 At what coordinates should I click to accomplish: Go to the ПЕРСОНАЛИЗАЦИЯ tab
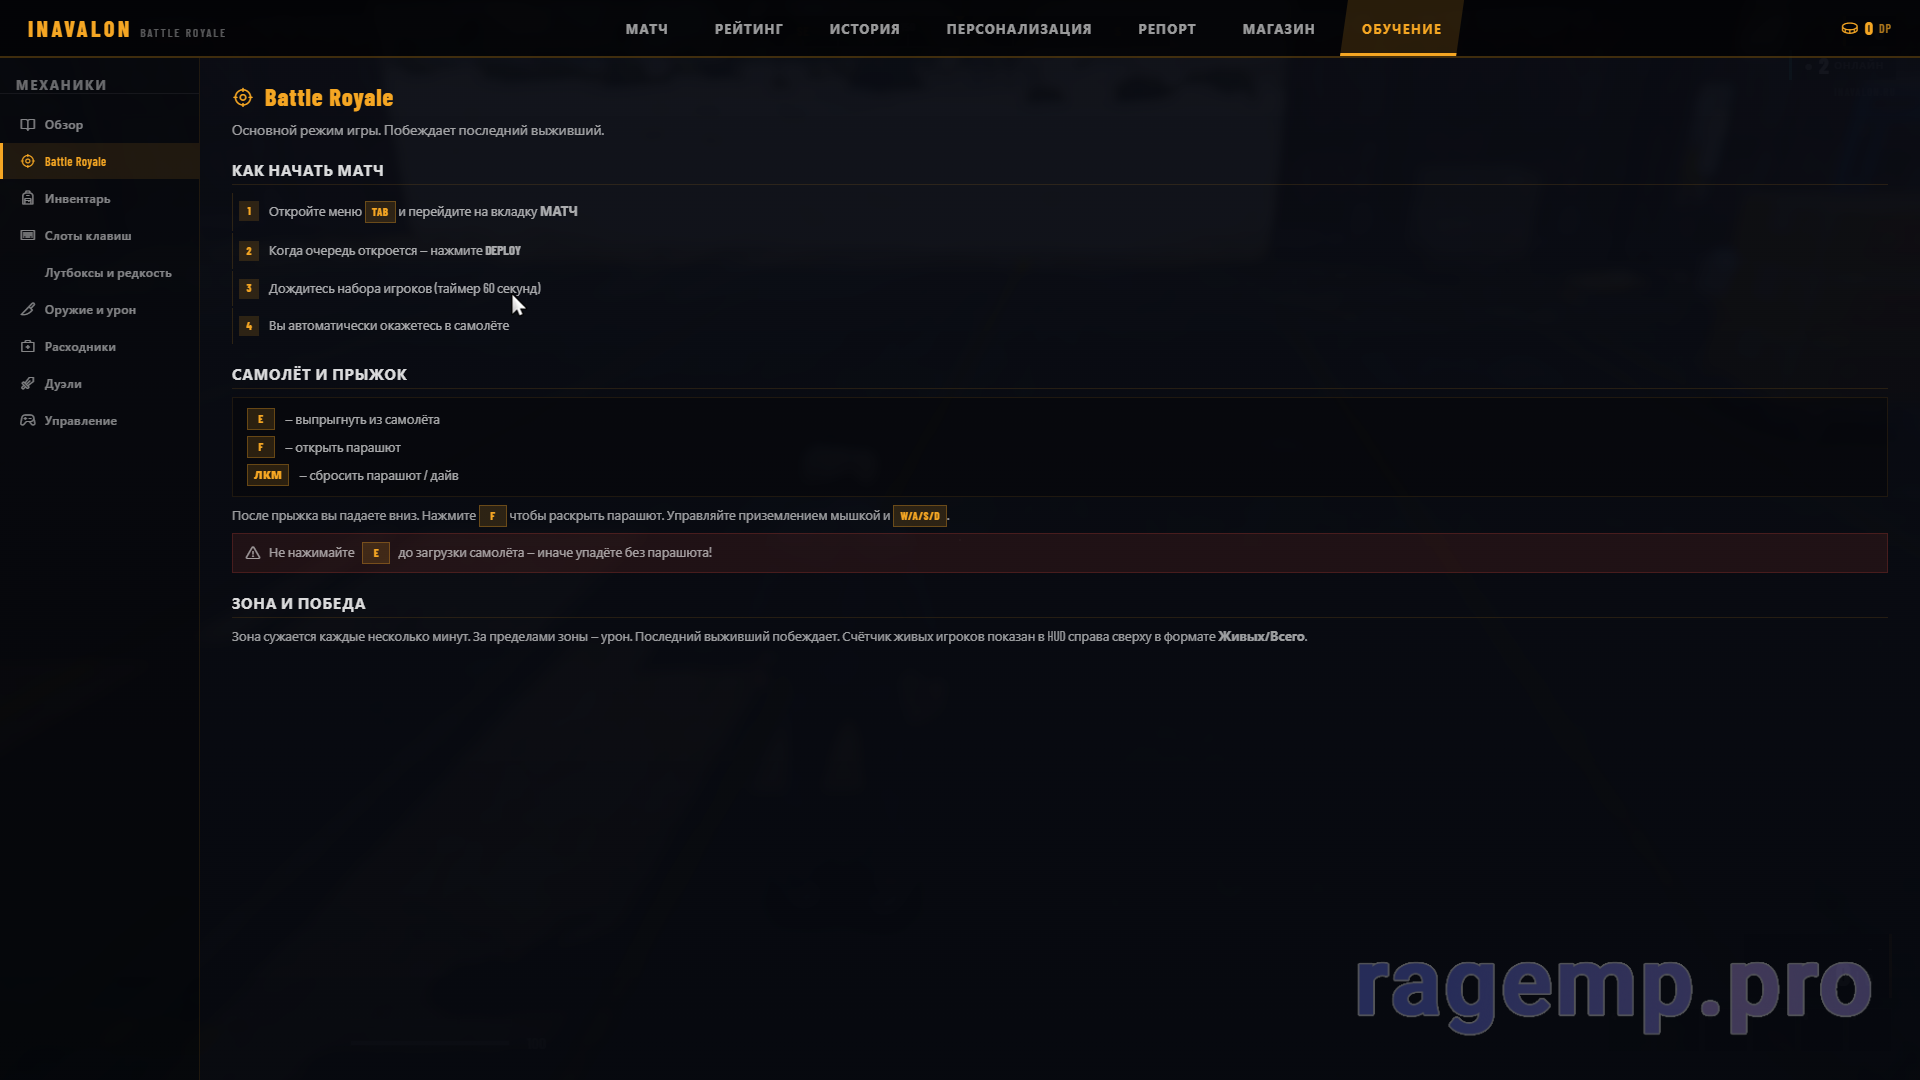click(1018, 29)
